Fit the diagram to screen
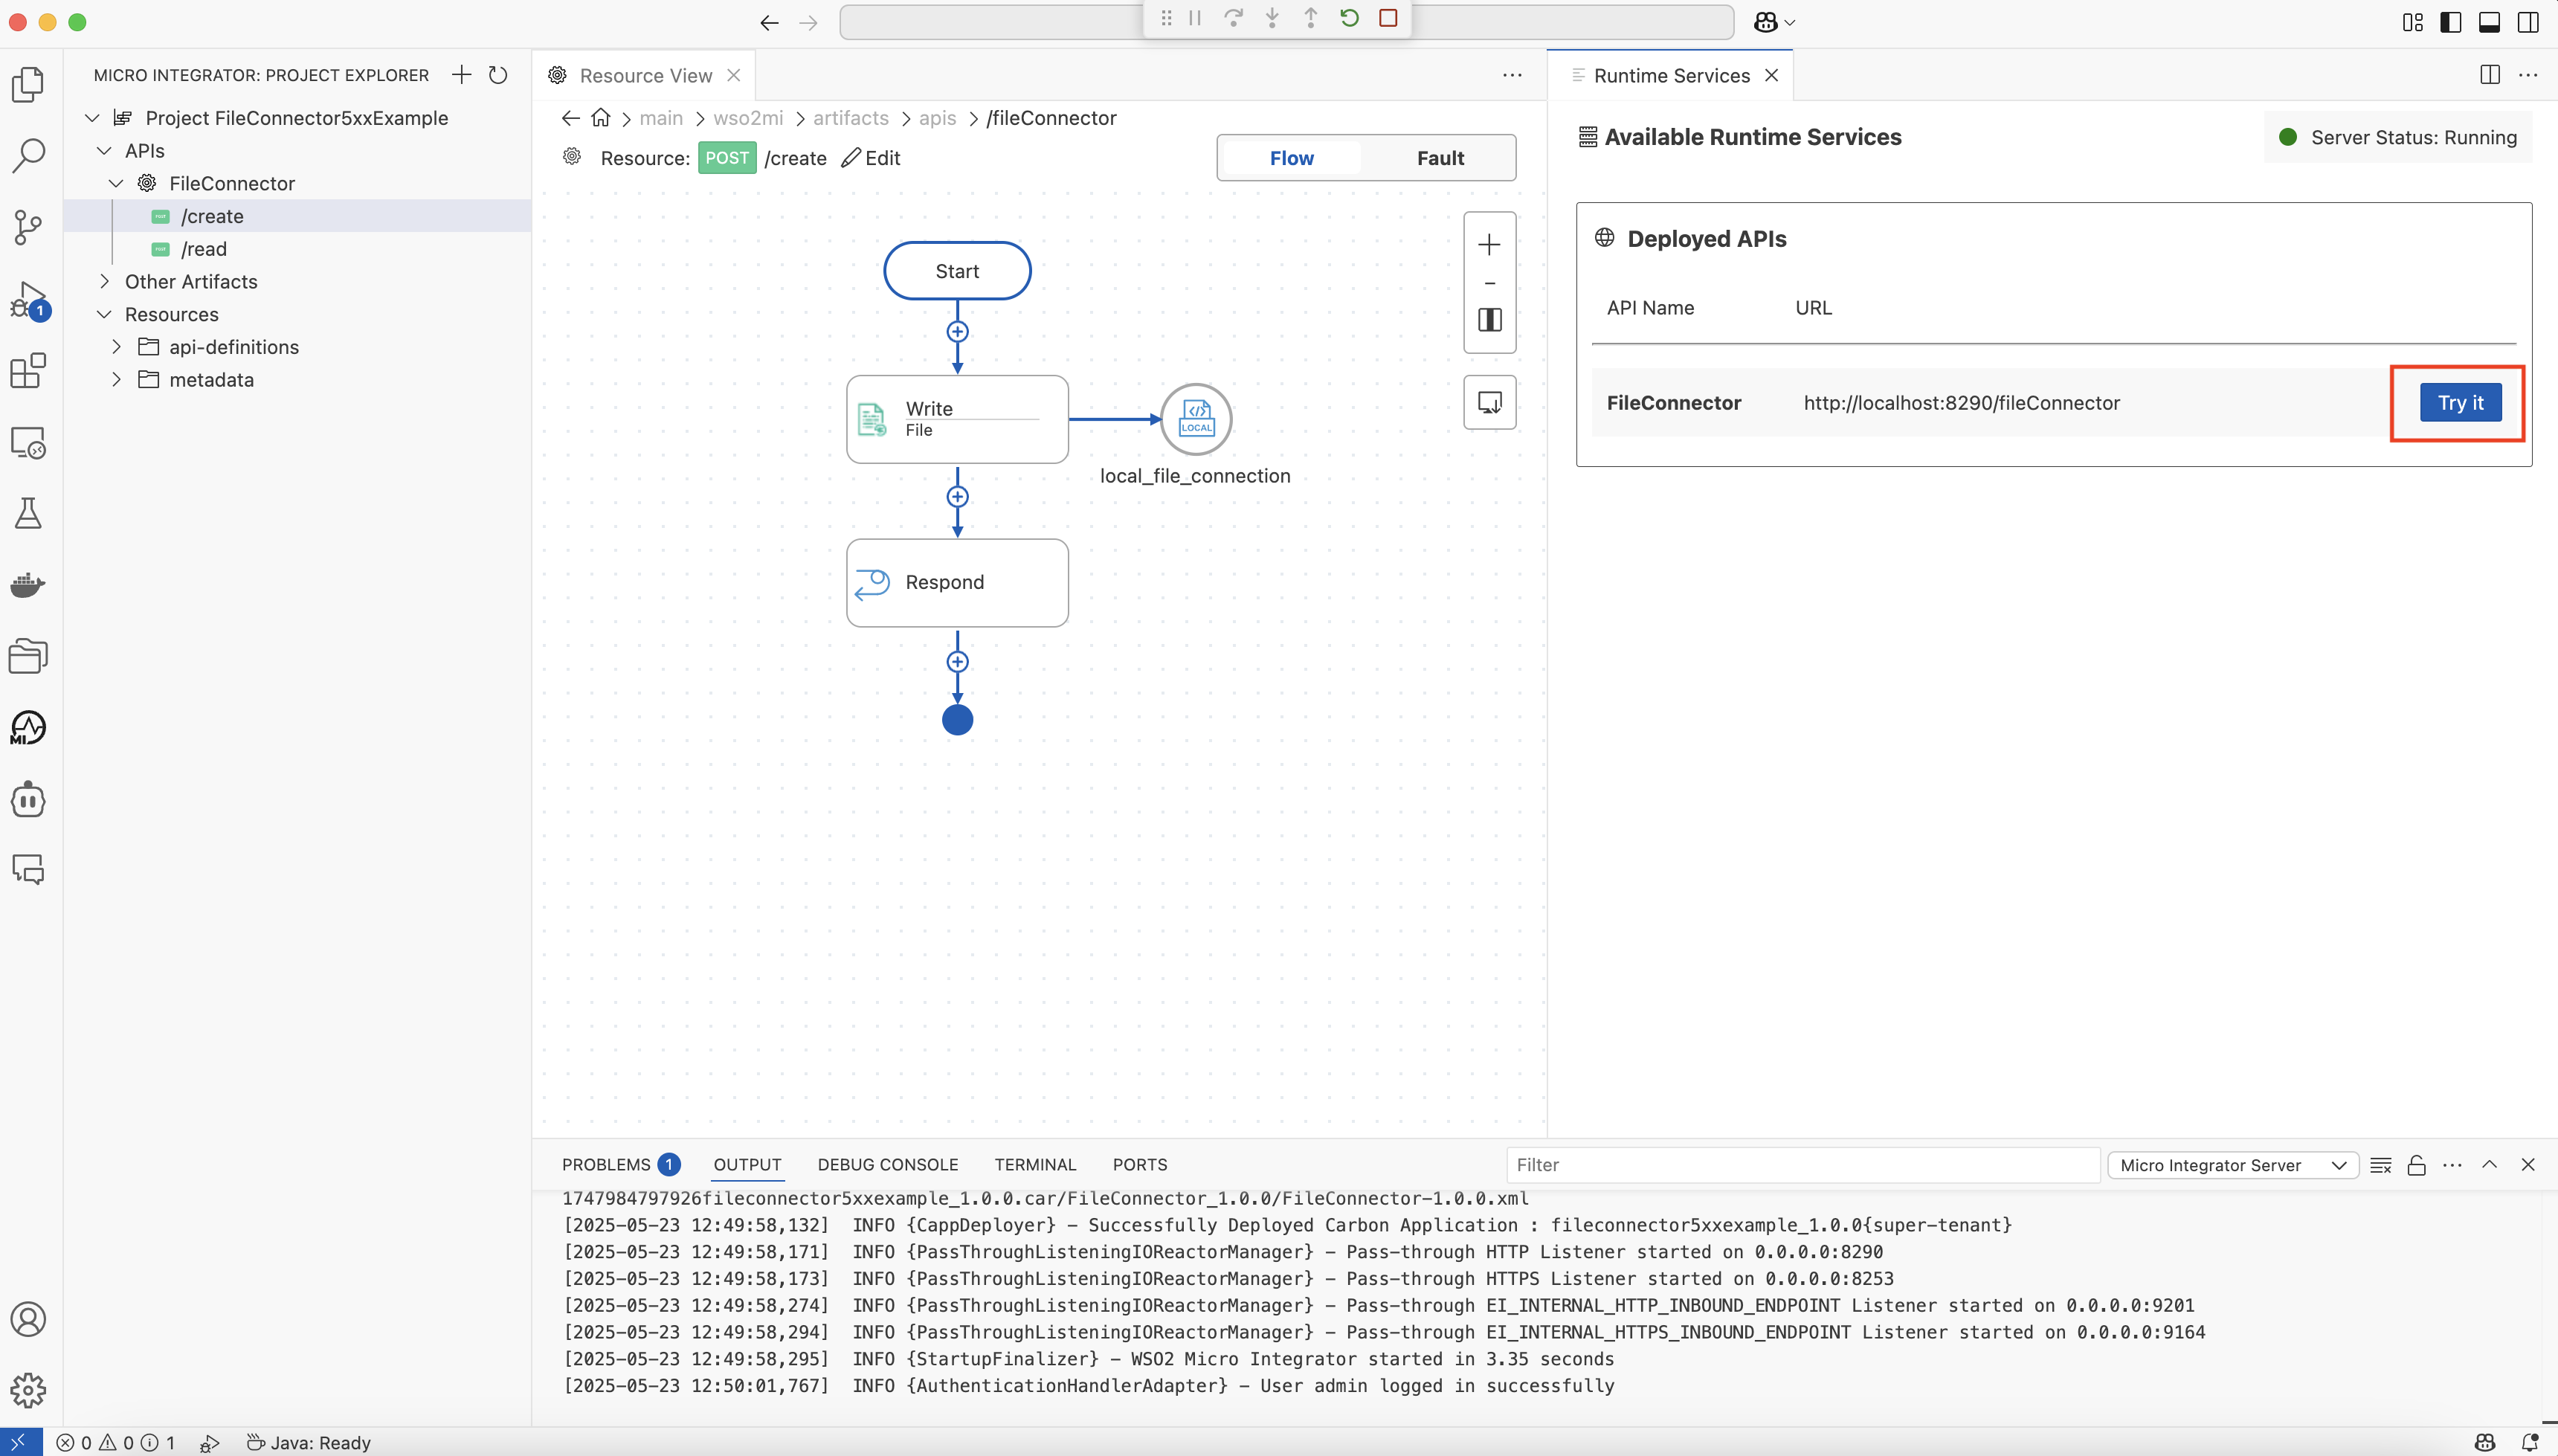 [1489, 320]
